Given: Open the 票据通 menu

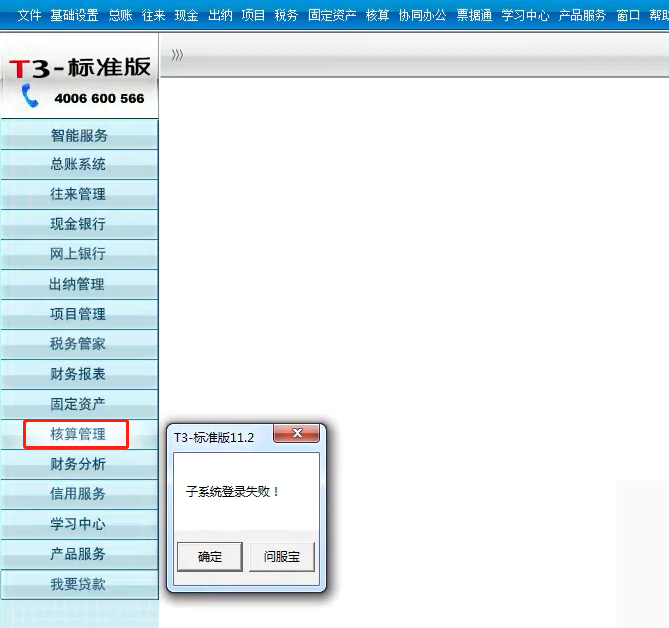Looking at the screenshot, I should coord(474,15).
